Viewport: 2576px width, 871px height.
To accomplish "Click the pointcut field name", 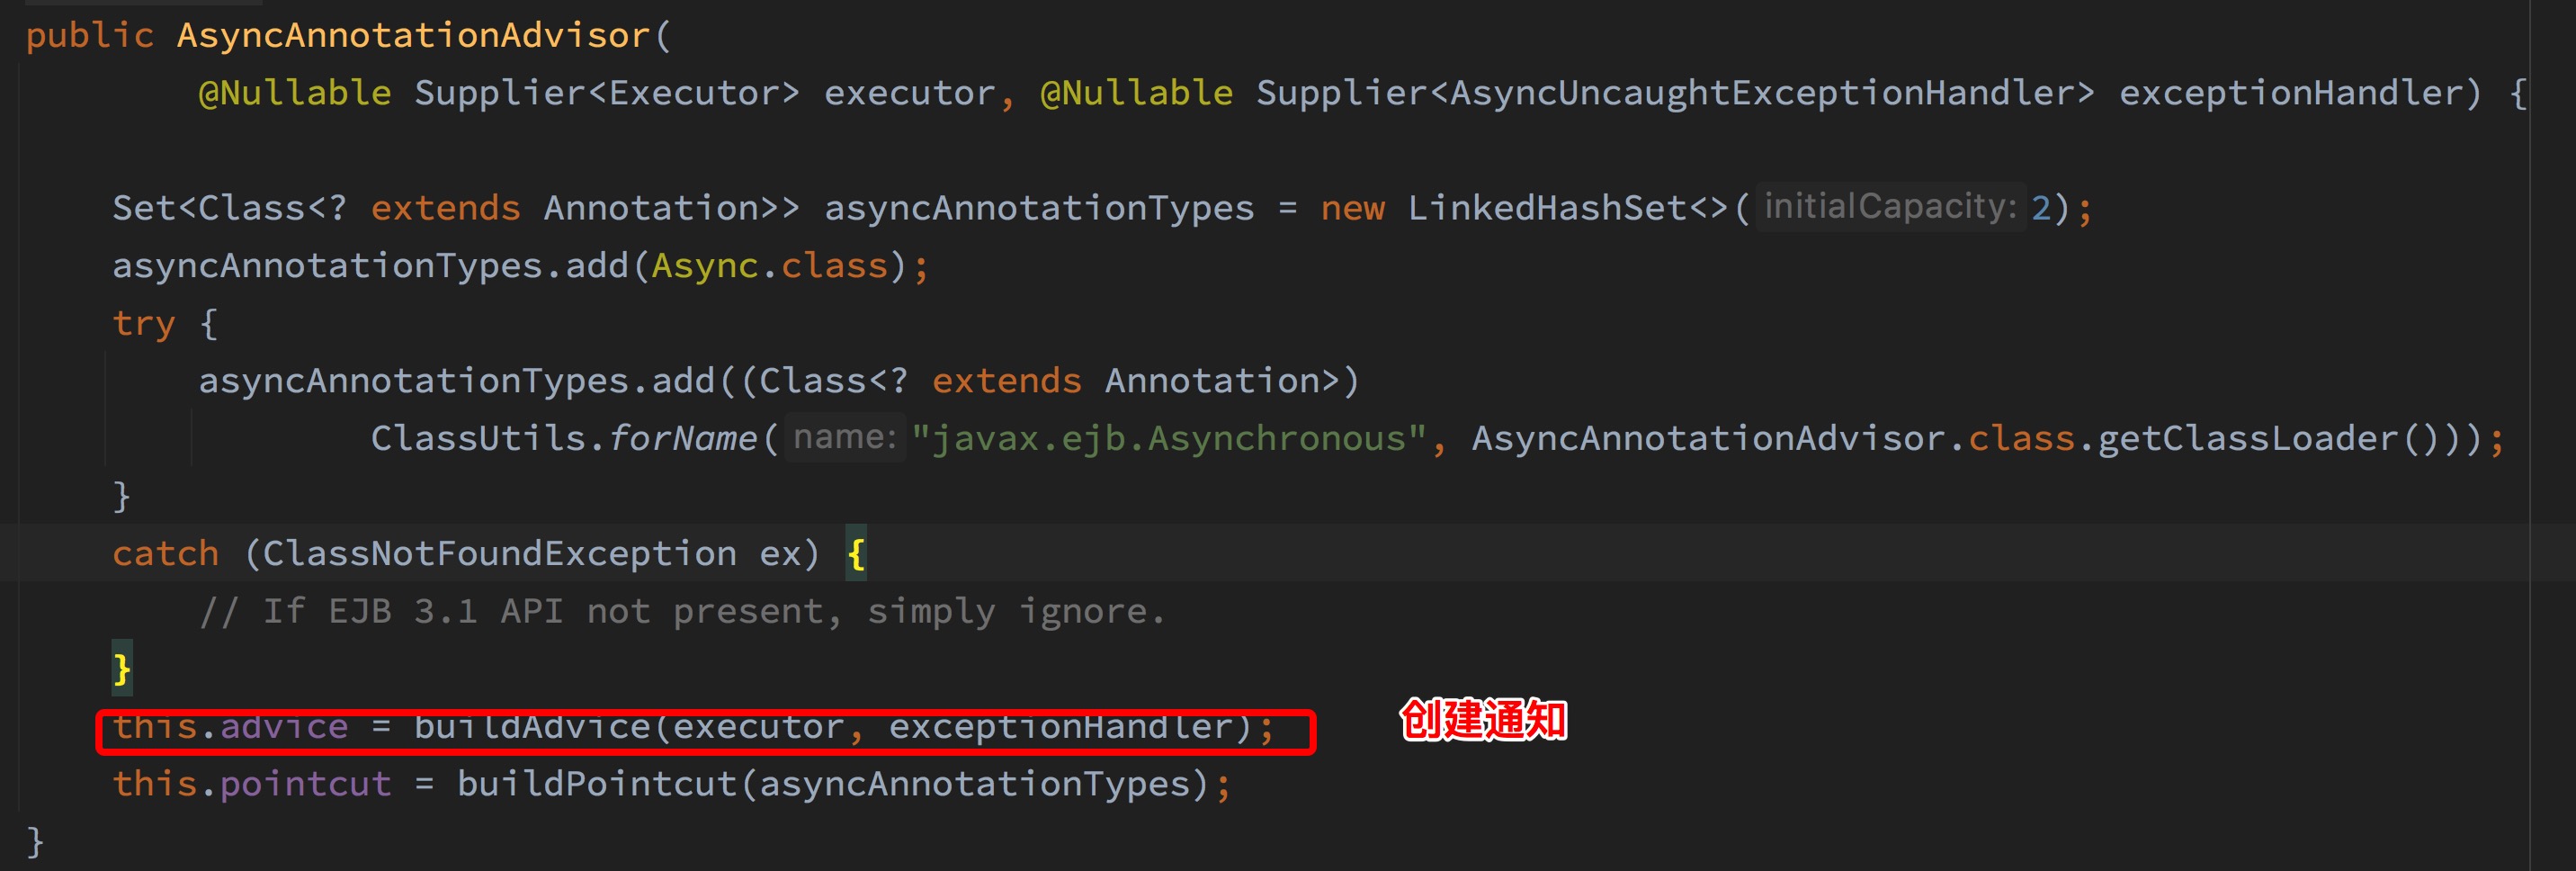I will 305,784.
